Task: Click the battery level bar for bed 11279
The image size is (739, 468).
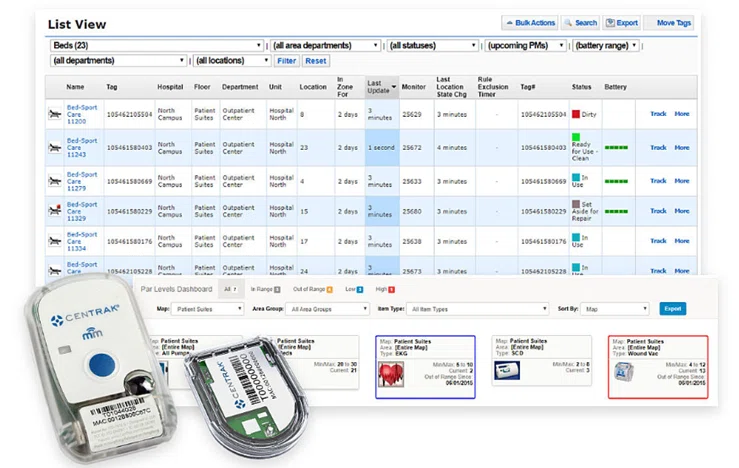Action: point(616,181)
